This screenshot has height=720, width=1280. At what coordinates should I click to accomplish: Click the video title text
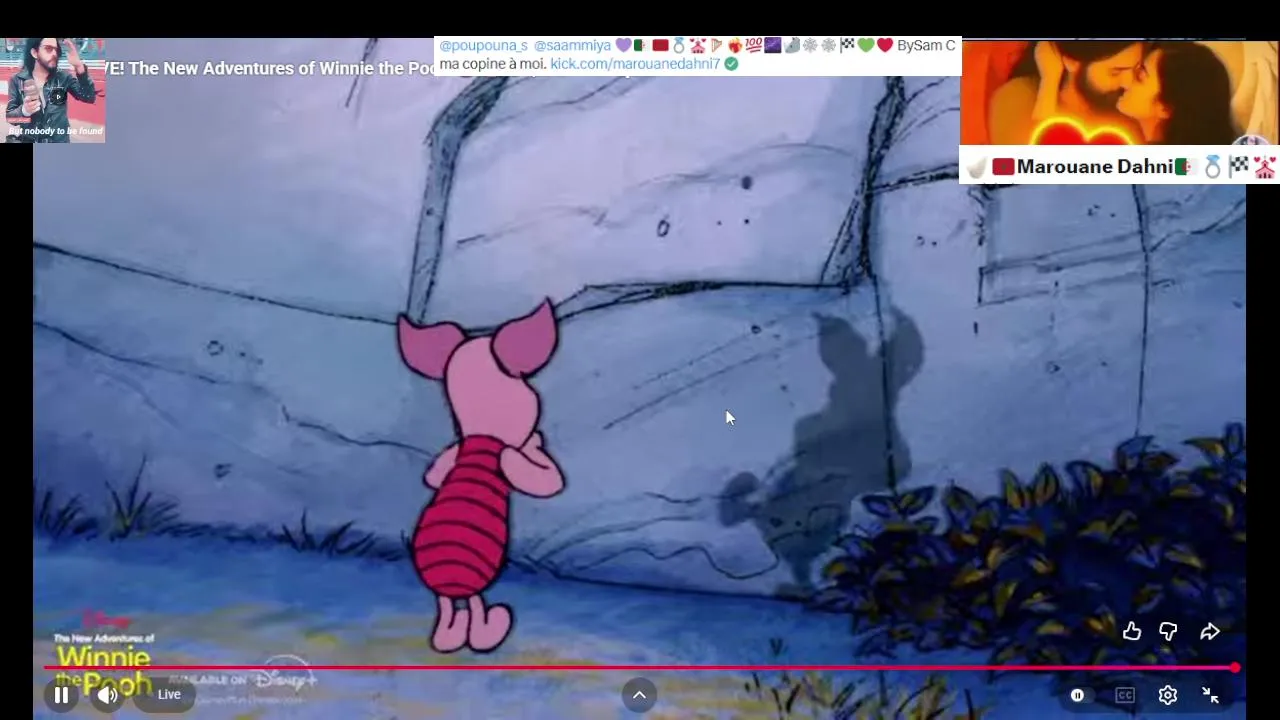pos(270,69)
